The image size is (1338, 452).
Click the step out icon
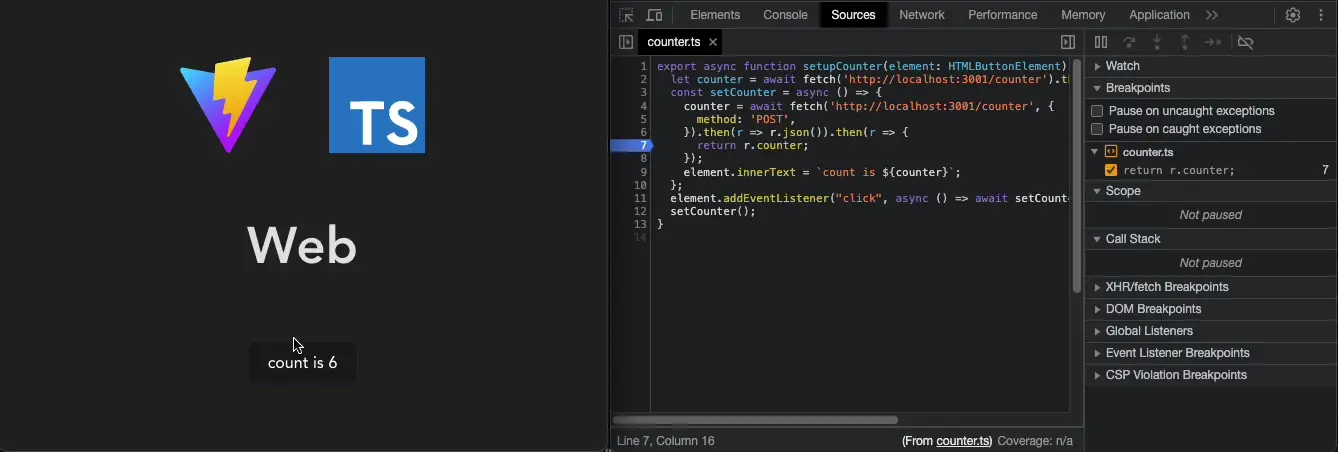1185,42
